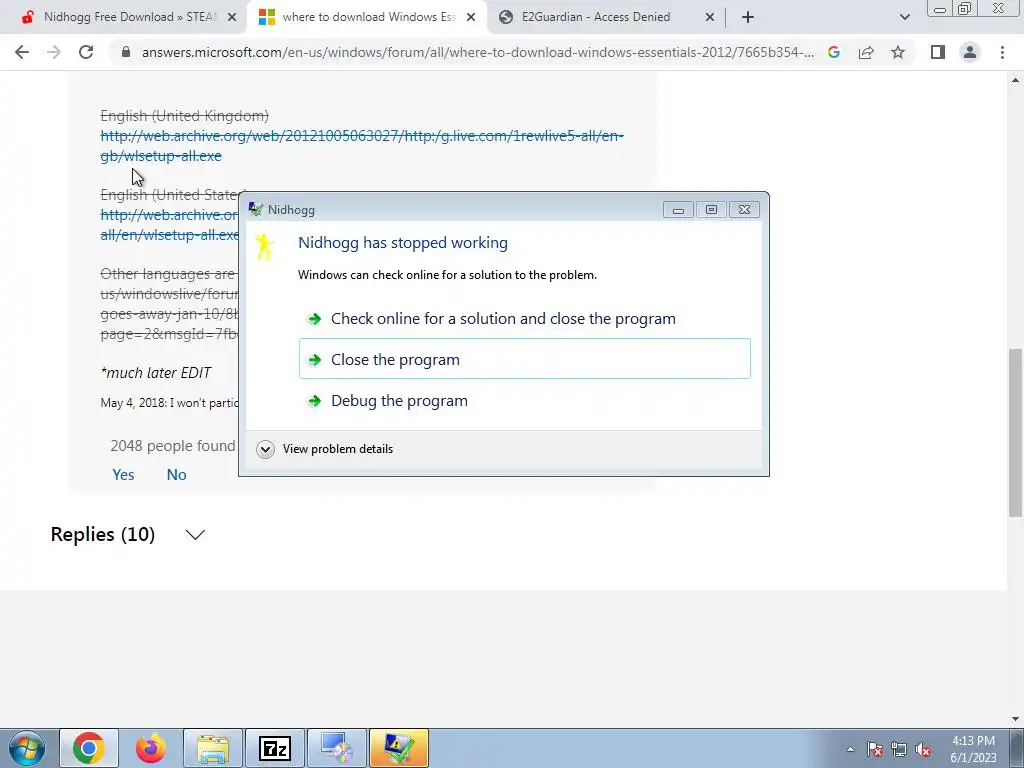Click the padlock site info icon
This screenshot has height=768, width=1024.
[126, 52]
